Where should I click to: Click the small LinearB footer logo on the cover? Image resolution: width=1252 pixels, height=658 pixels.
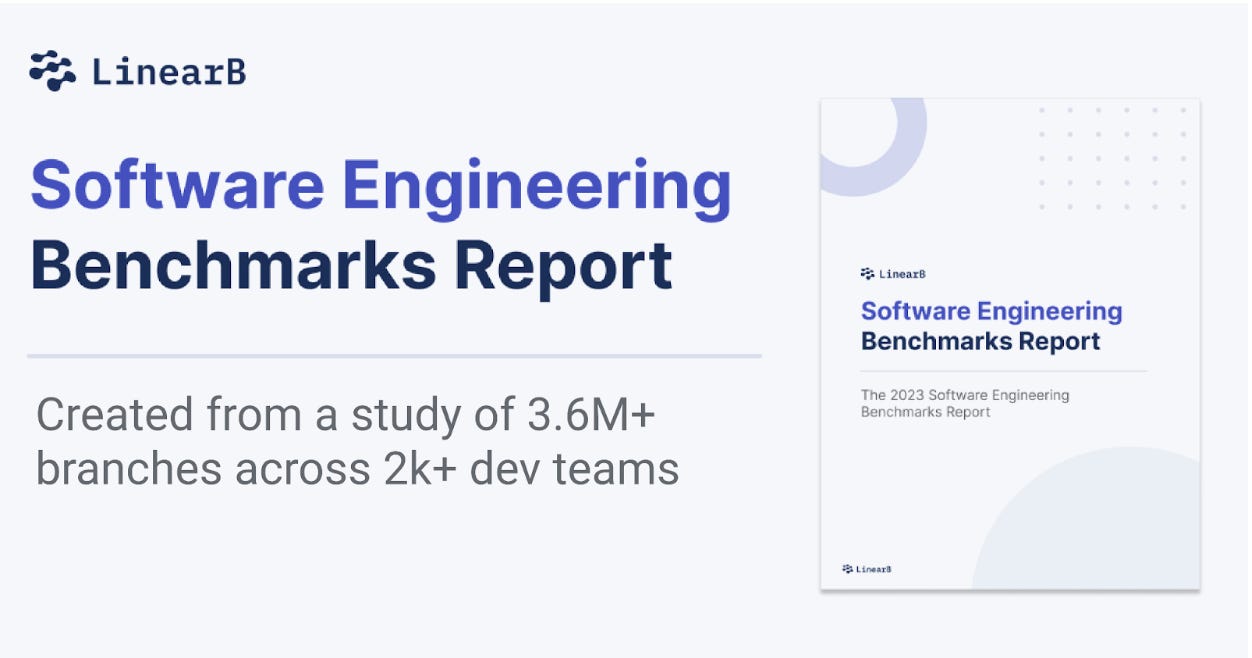point(867,569)
